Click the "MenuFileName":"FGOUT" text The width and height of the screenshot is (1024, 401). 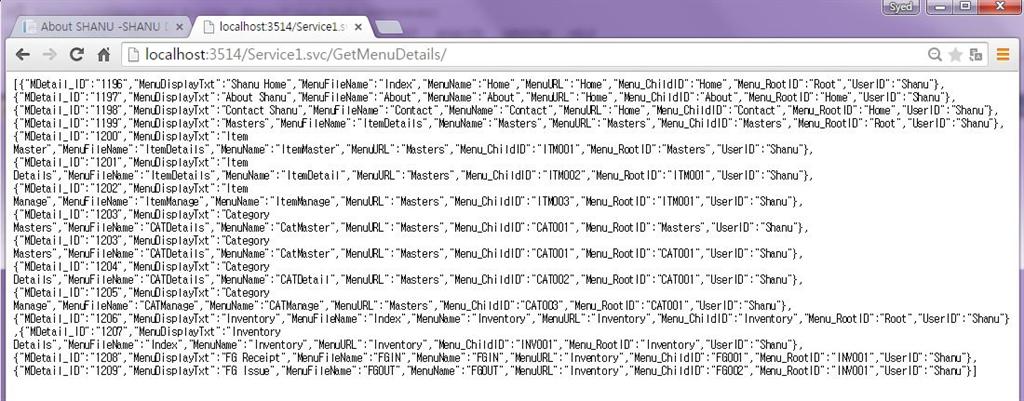(x=338, y=371)
